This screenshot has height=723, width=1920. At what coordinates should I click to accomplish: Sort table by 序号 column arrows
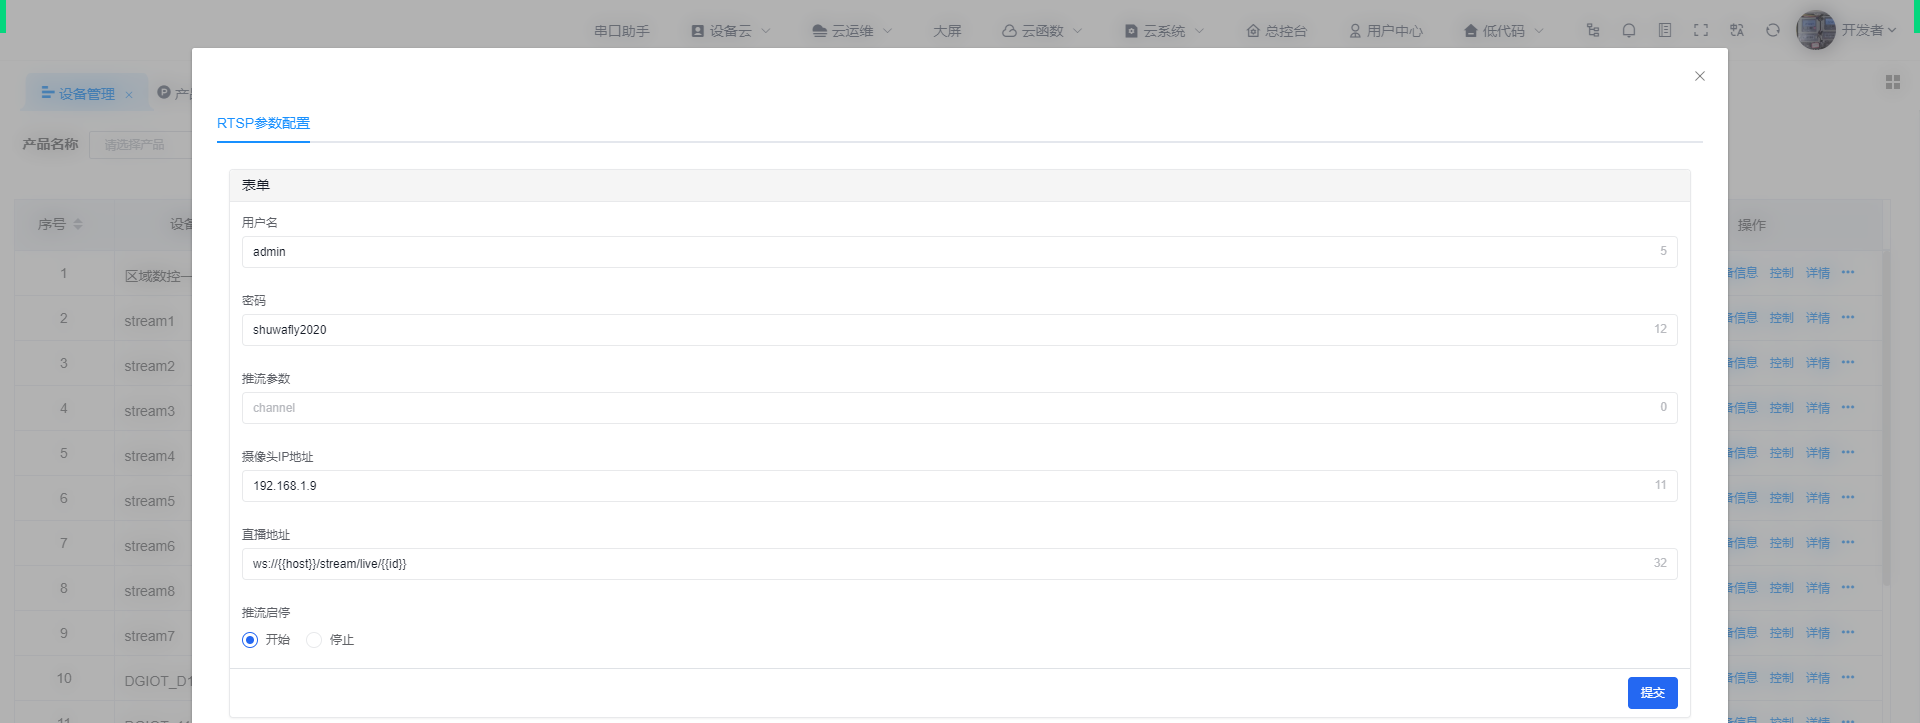tap(78, 224)
